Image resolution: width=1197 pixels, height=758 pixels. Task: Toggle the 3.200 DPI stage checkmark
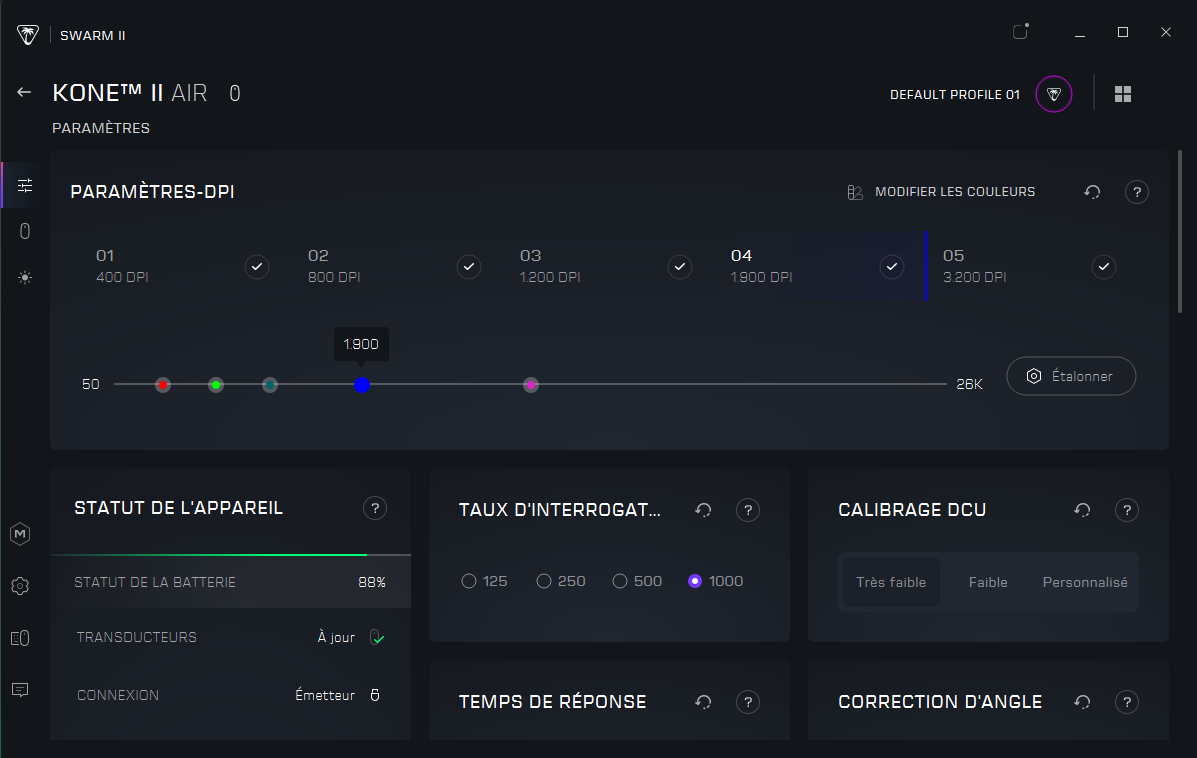(1104, 267)
